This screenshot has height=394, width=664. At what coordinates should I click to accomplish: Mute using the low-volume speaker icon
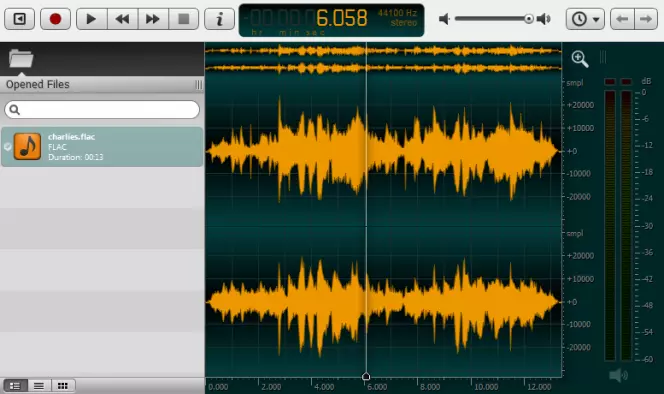(444, 19)
